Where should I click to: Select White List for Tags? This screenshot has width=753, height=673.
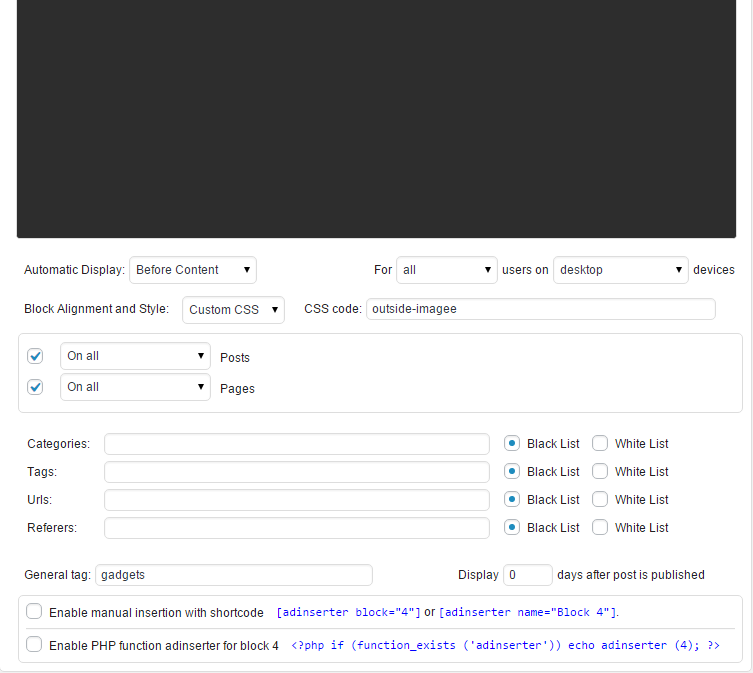tap(600, 471)
